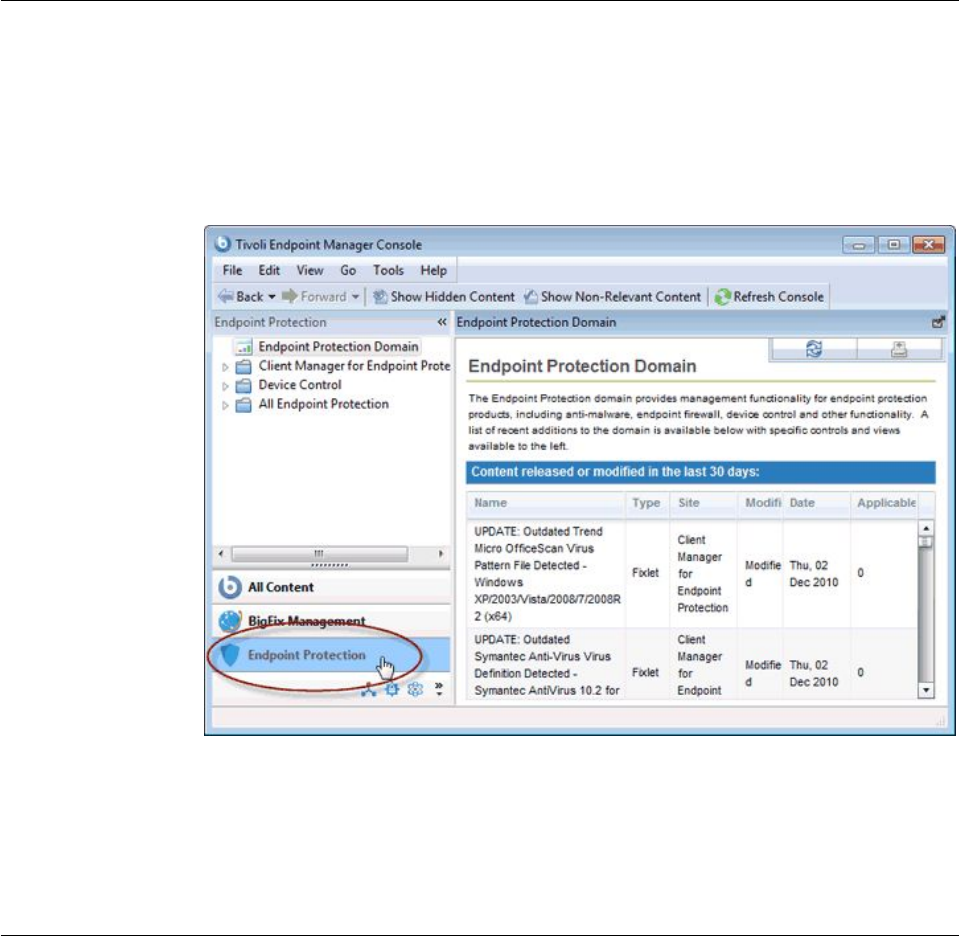The image size is (959, 936).
Task: Sort the table by Type column
Action: (x=647, y=503)
